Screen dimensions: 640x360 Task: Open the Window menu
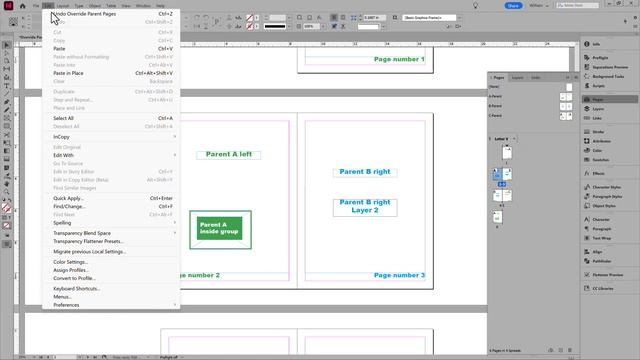[143, 6]
